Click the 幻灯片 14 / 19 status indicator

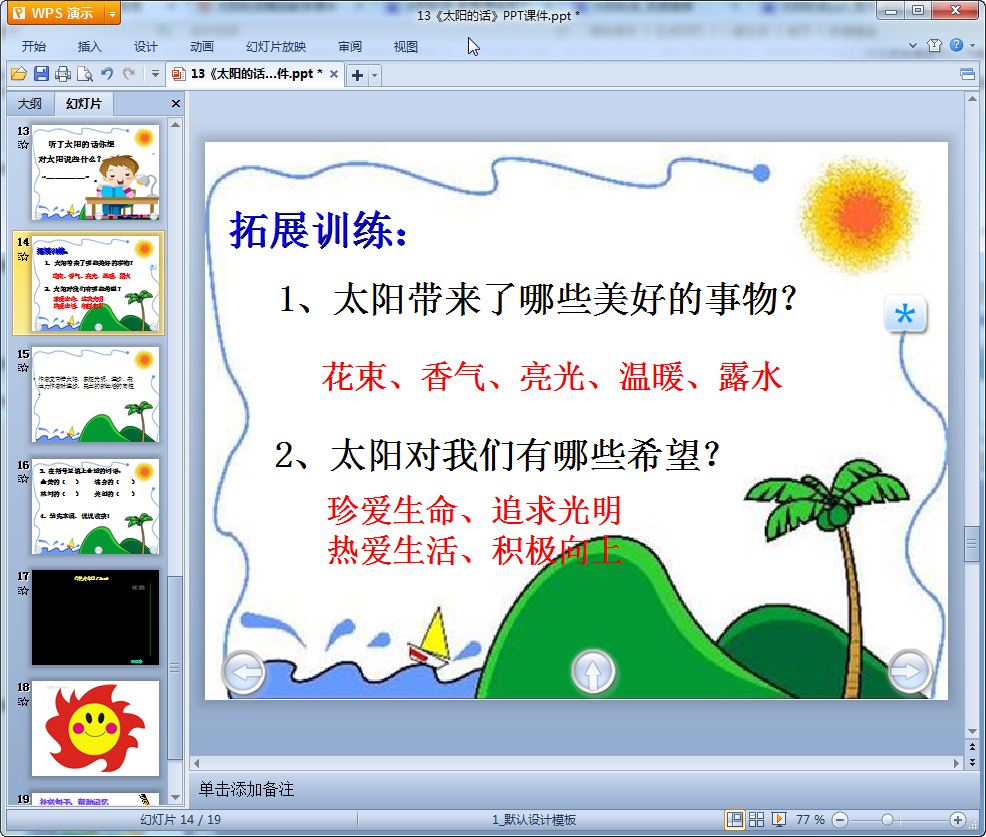coord(180,819)
